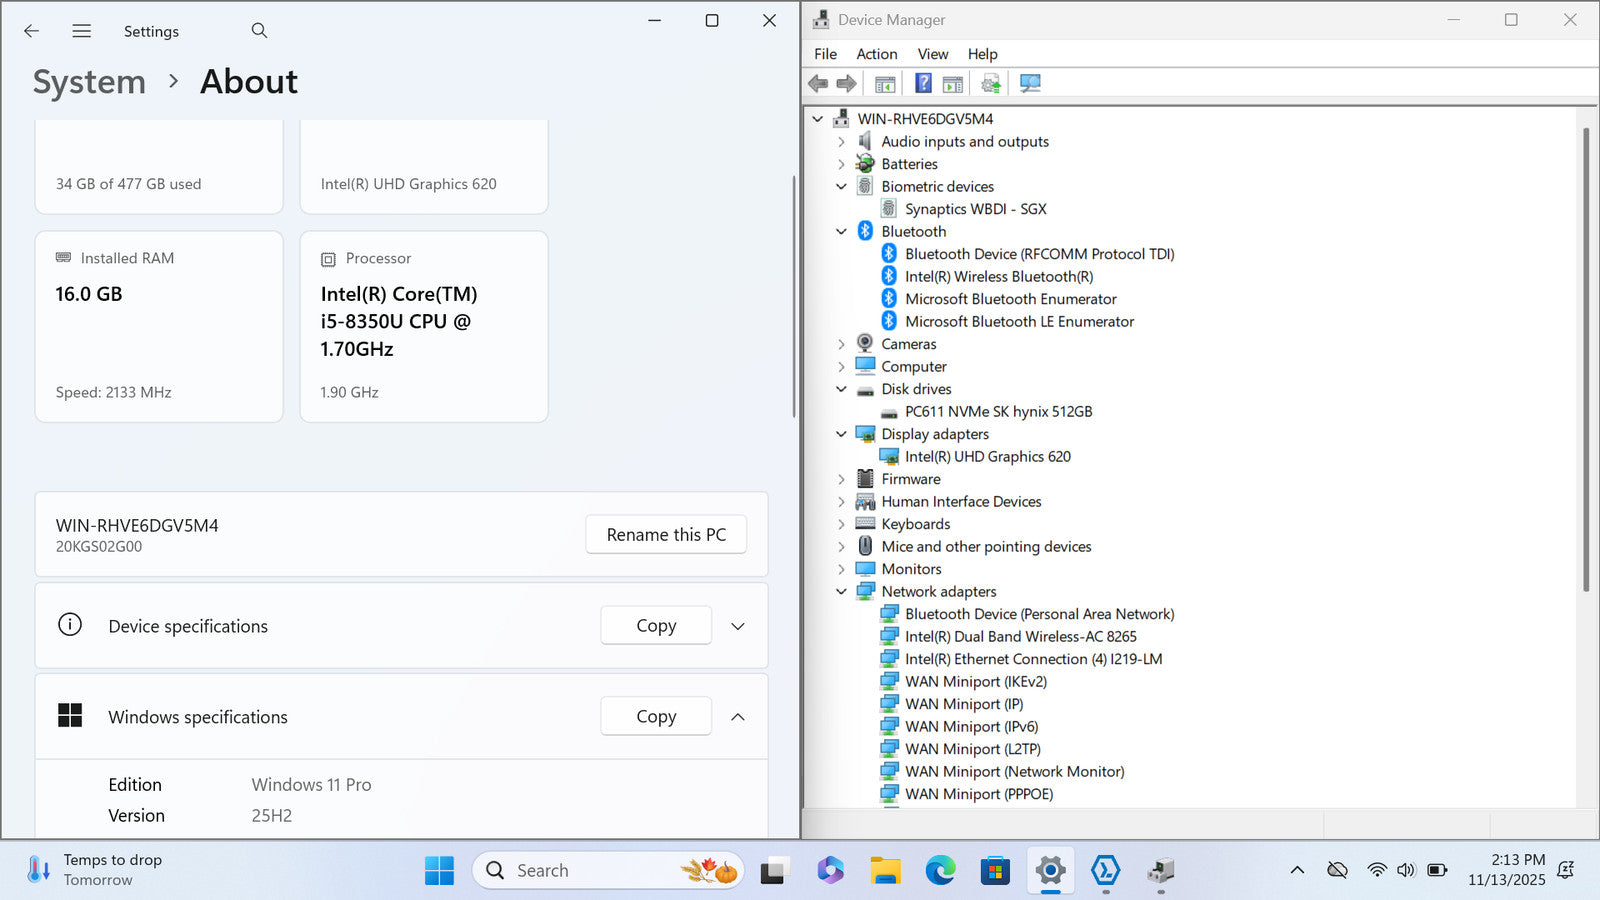1600x900 pixels.
Task: Select WAN Miniport (Network Monitor)
Action: pos(1014,772)
